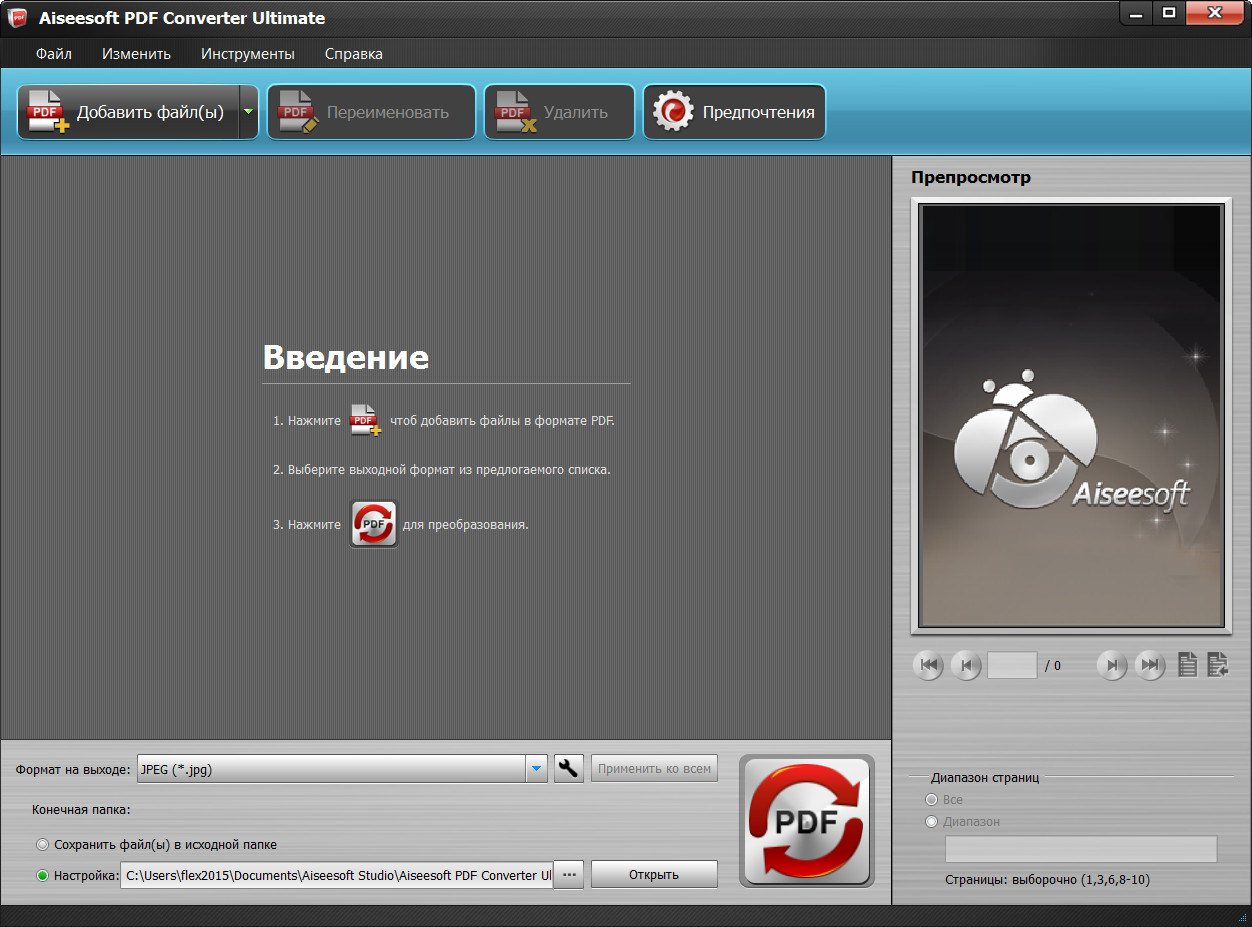1252x927 pixels.
Task: Click the Добавить файл(ы) button
Action: [x=128, y=112]
